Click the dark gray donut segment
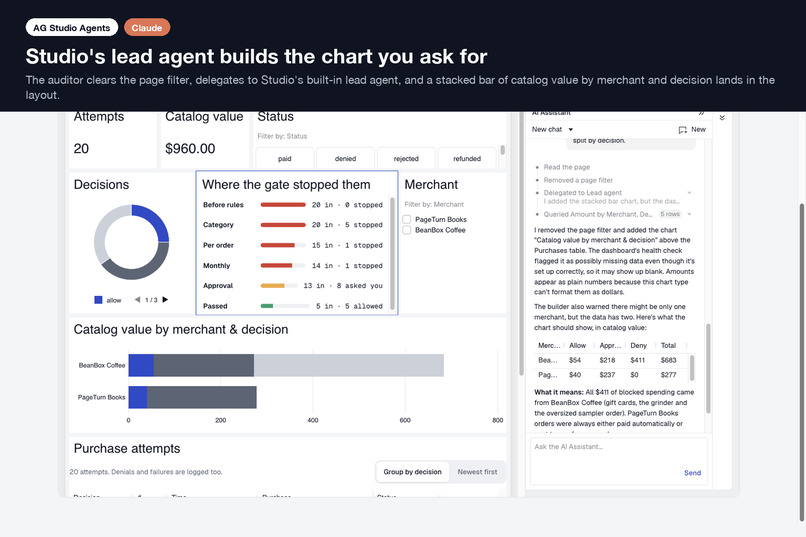 [x=140, y=267]
